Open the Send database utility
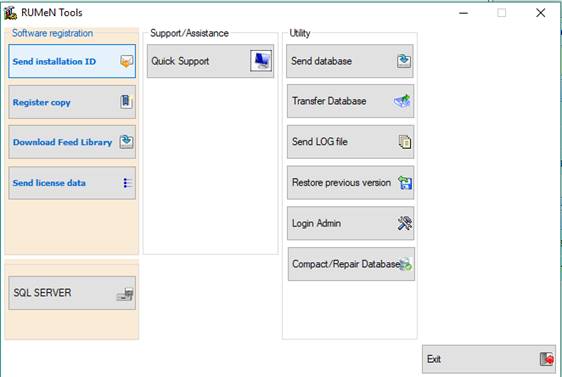Viewport: 562px width, 377px height. coord(350,61)
